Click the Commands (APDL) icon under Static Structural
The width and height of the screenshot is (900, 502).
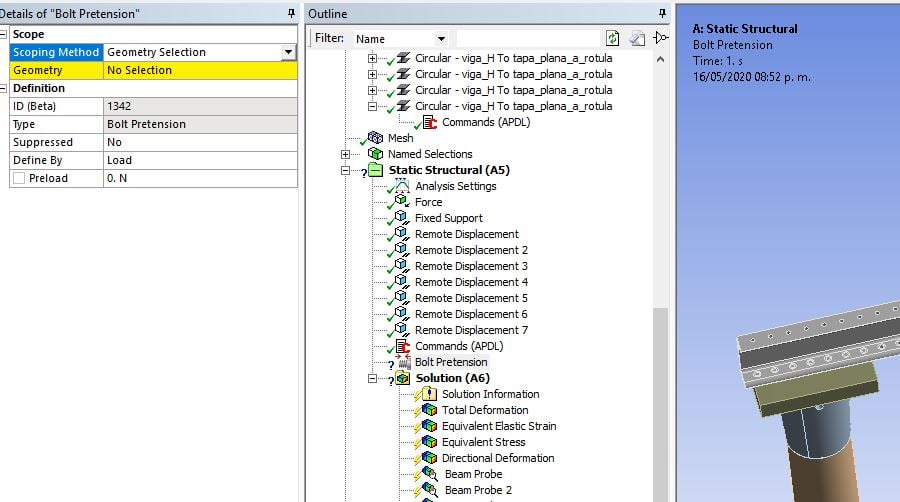pos(403,346)
